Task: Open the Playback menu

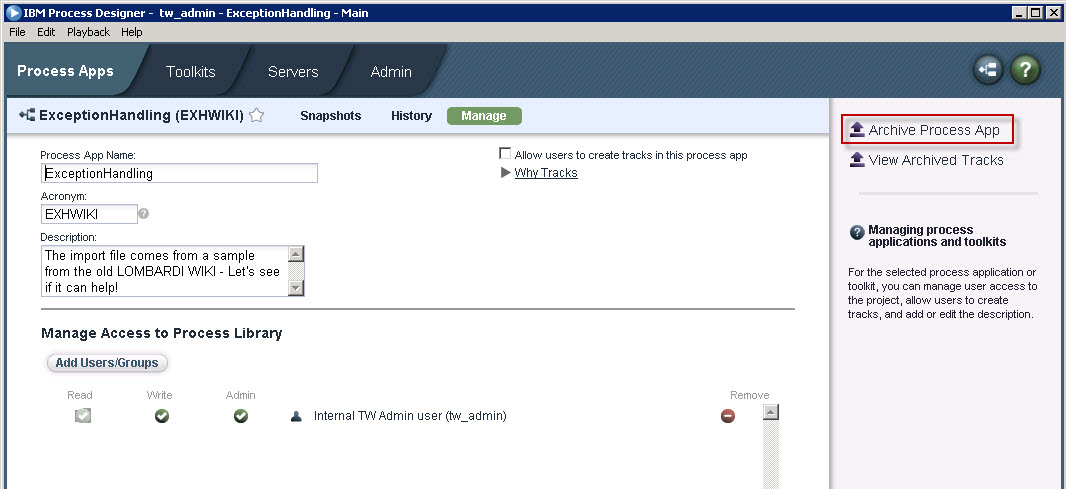Action: [88, 32]
